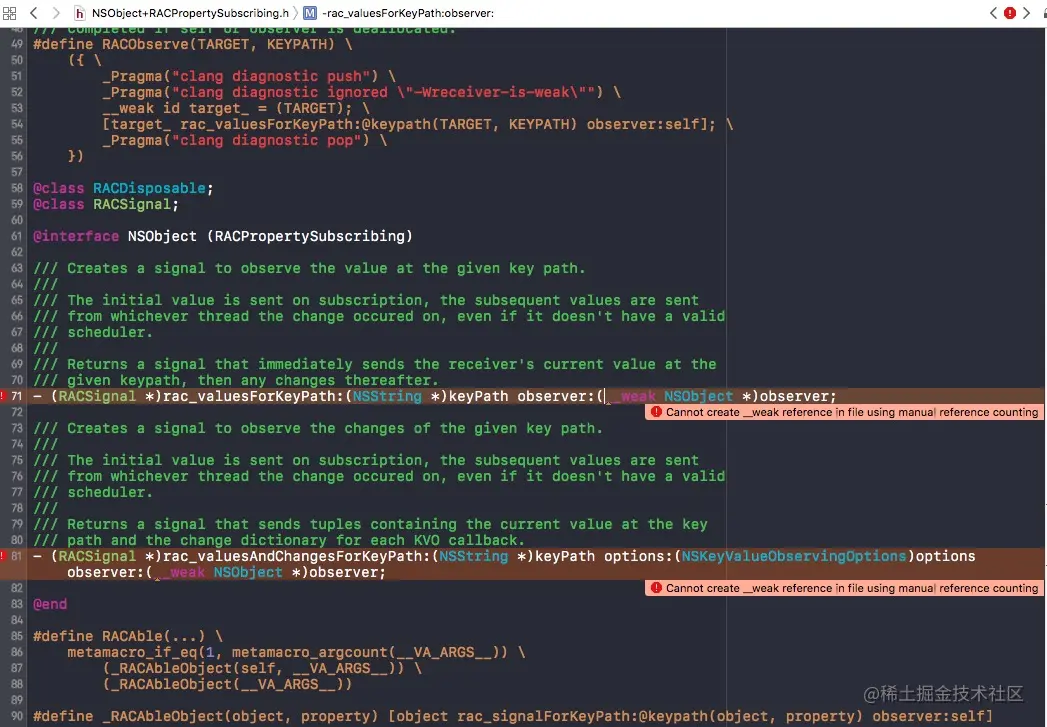
Task: Jump to next issue arrow
Action: 1027,13
